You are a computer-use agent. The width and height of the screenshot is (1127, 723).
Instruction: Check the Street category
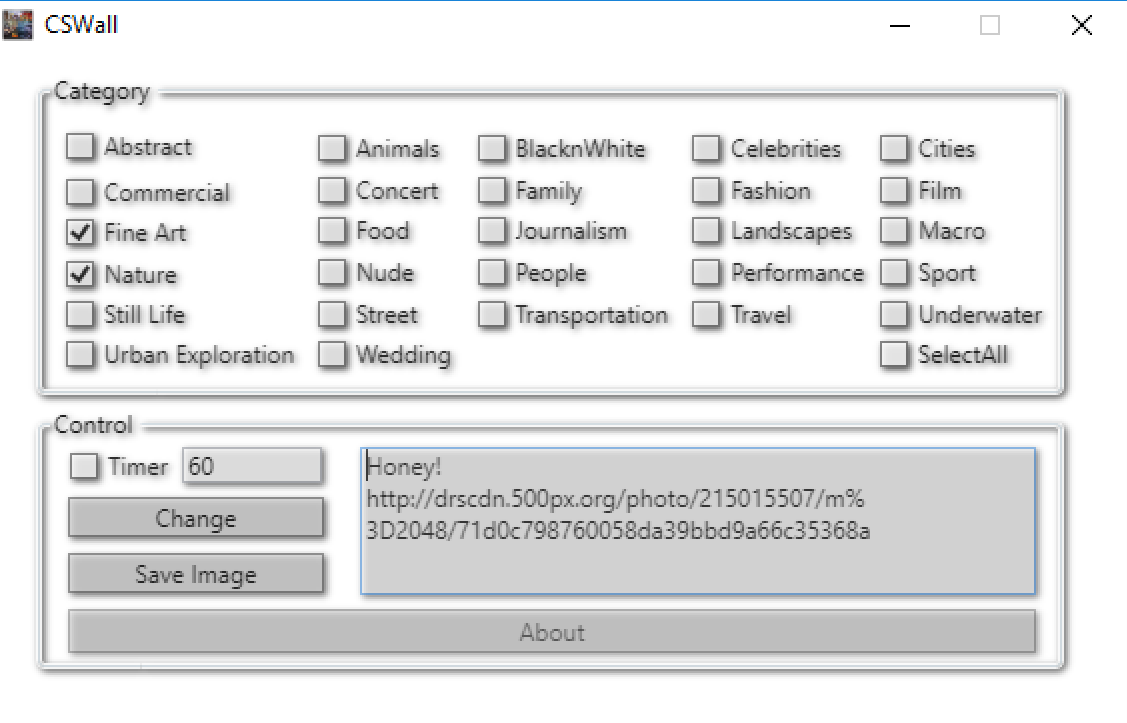(x=332, y=315)
